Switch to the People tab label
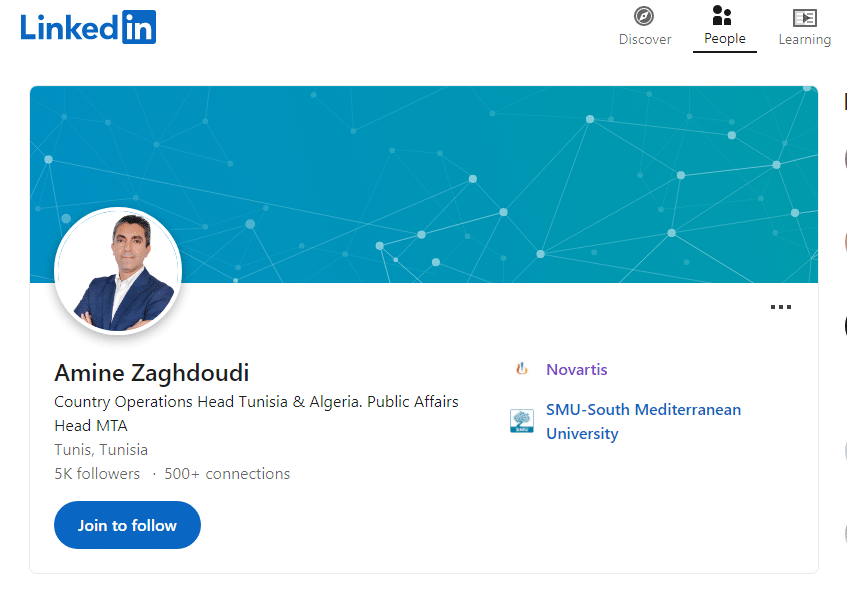 [x=724, y=39]
